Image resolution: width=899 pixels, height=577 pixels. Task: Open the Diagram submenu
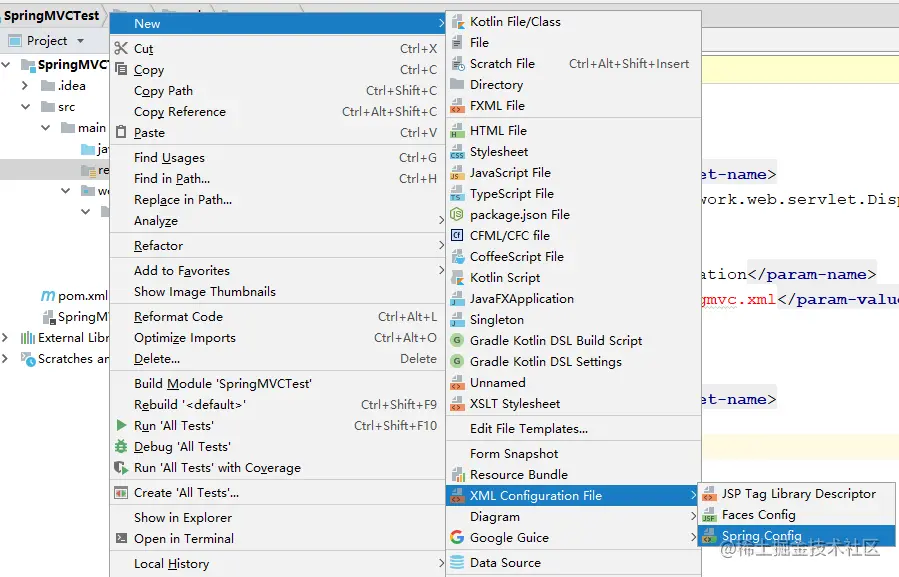click(x=573, y=517)
